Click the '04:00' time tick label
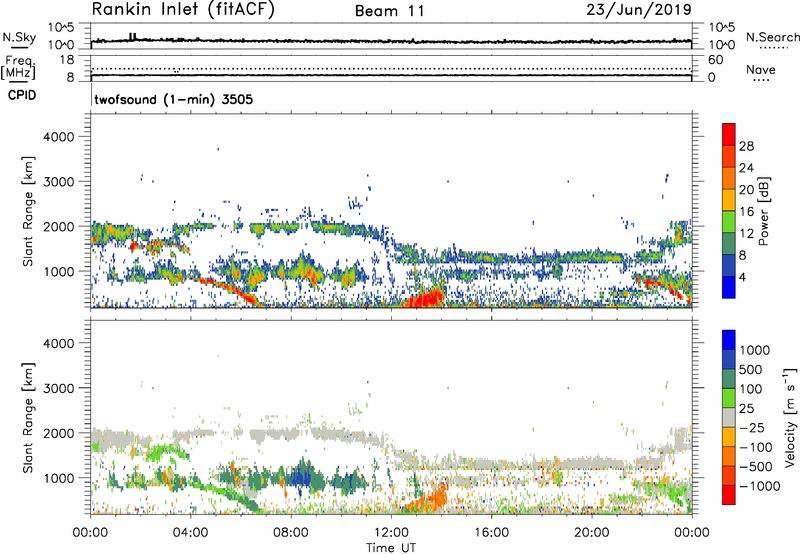Screen dimensions: 800x554 click(x=190, y=533)
